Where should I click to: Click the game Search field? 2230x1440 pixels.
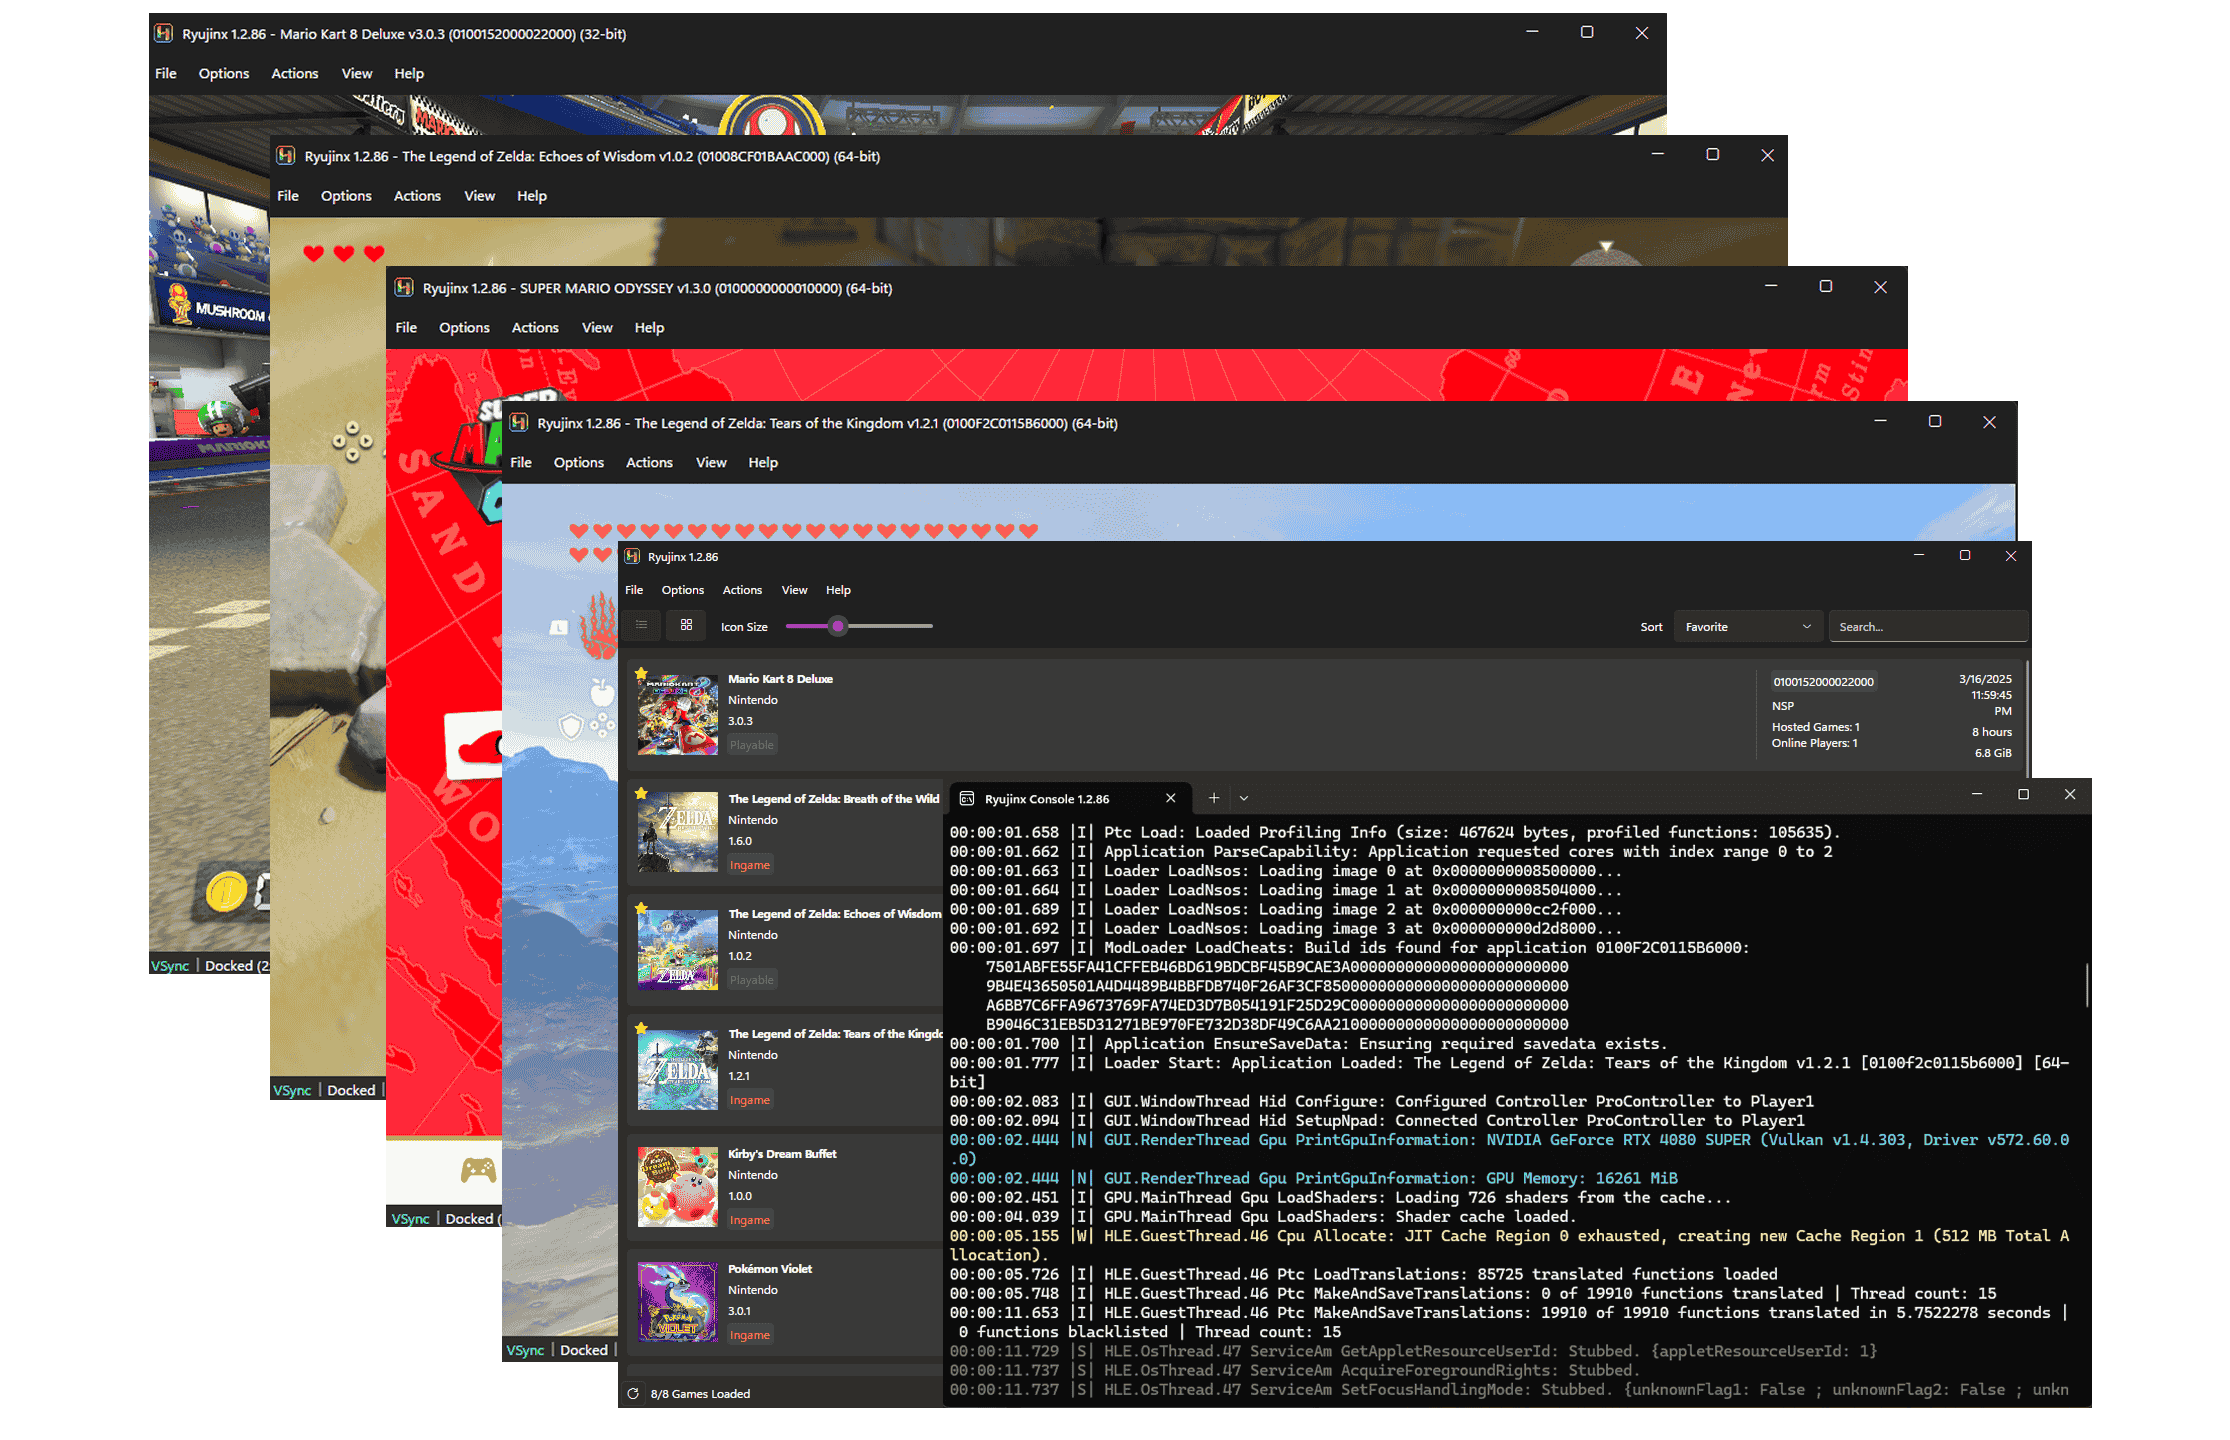[x=1926, y=627]
